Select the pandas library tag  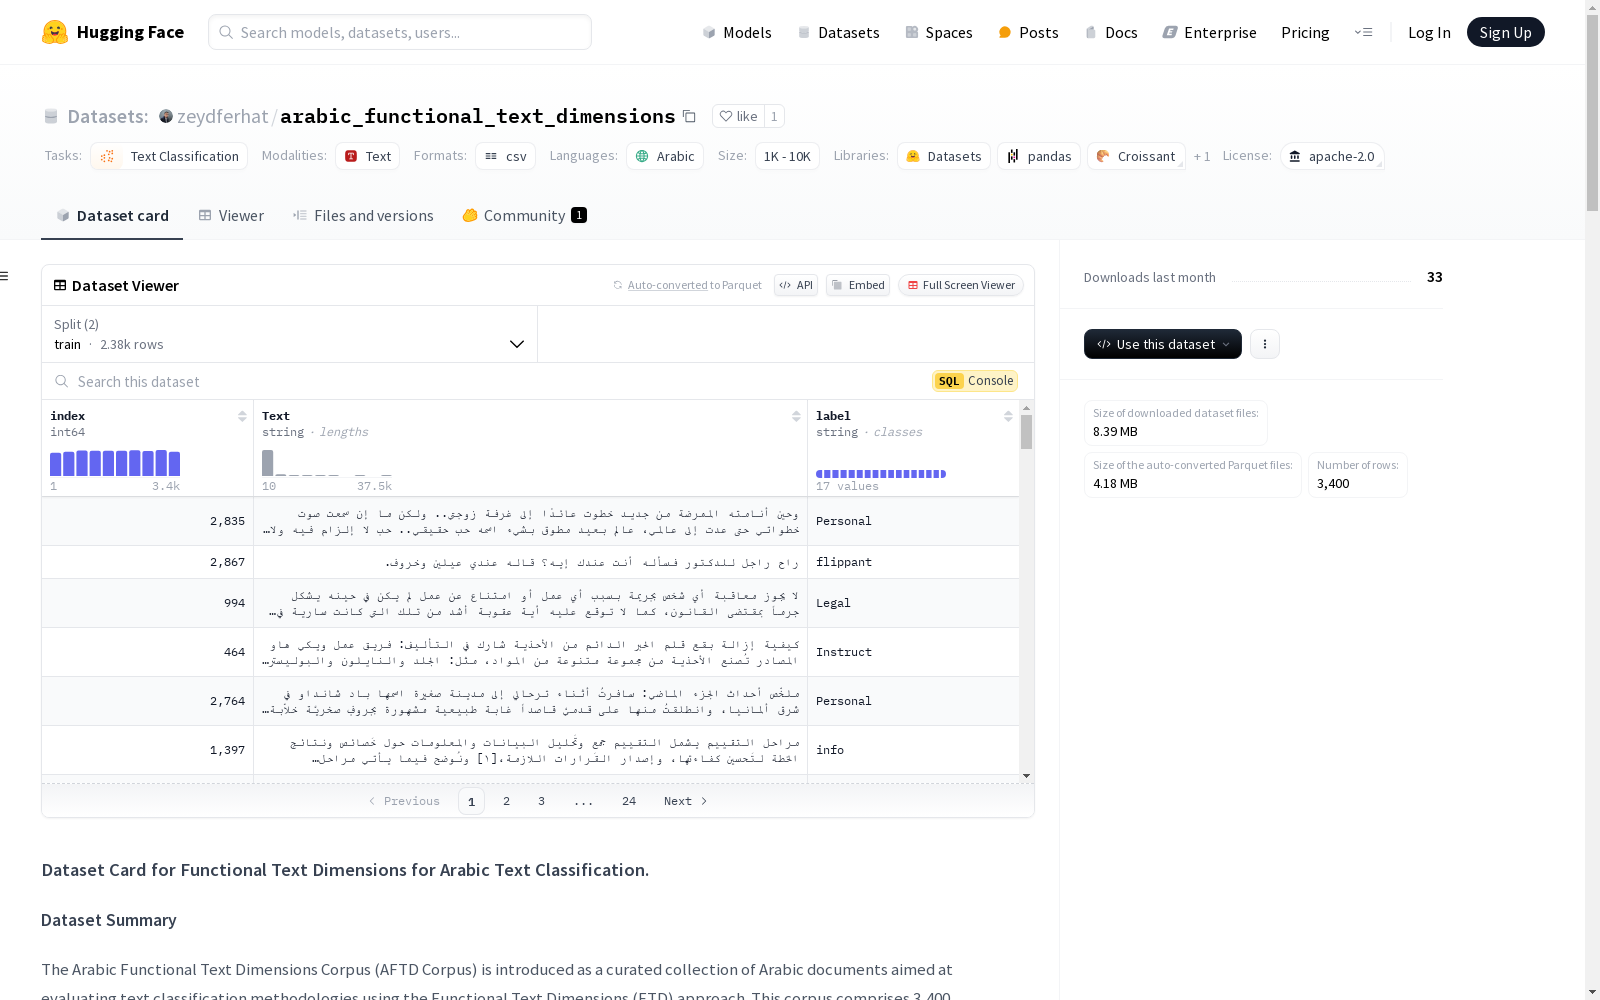(x=1039, y=156)
